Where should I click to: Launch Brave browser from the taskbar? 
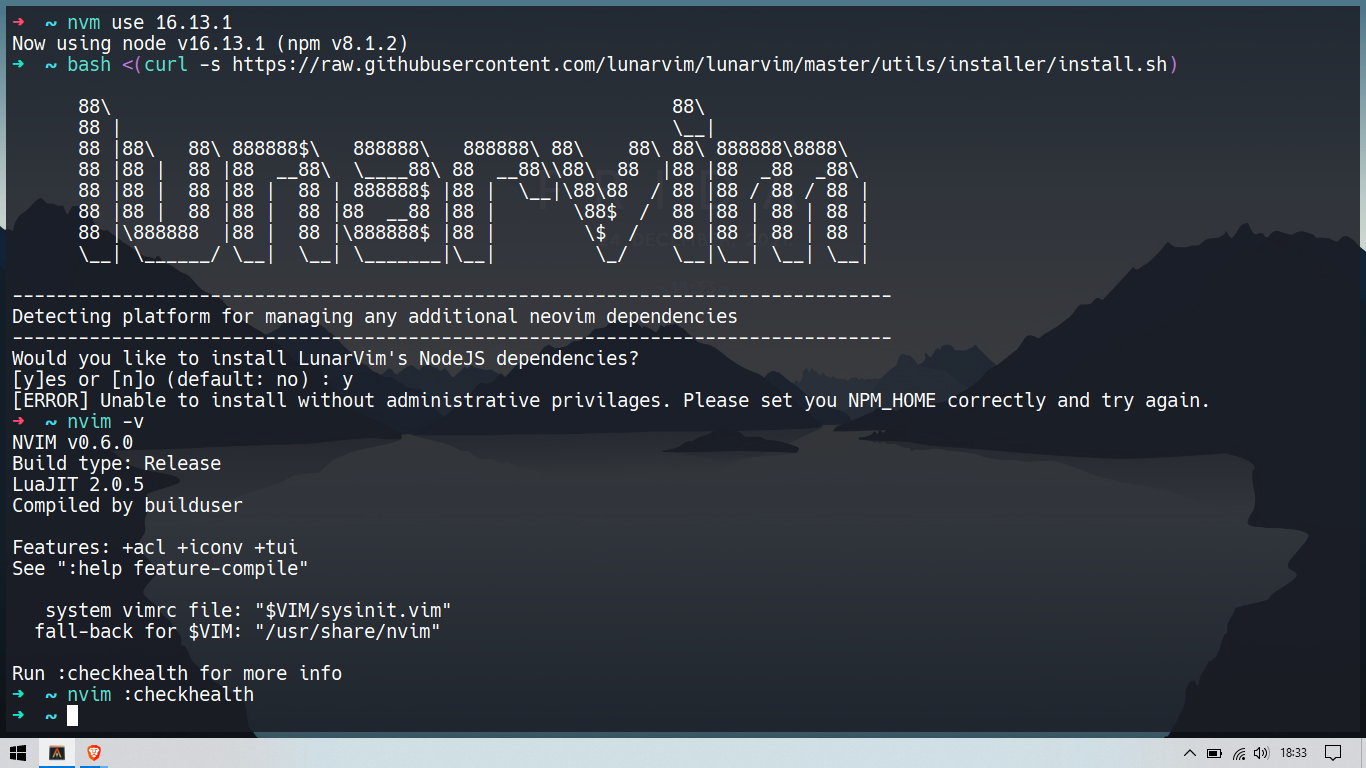click(x=93, y=753)
